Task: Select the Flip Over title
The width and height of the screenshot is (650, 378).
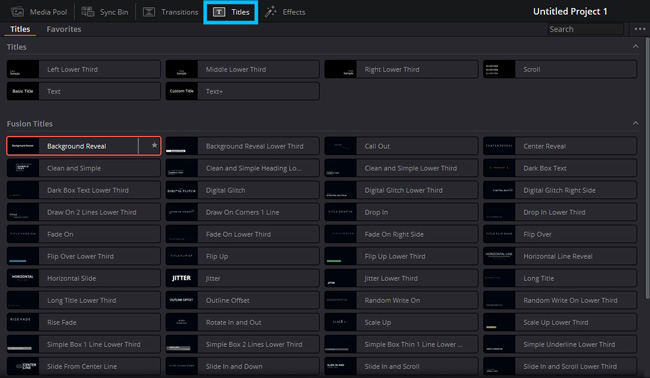Action: pos(560,234)
